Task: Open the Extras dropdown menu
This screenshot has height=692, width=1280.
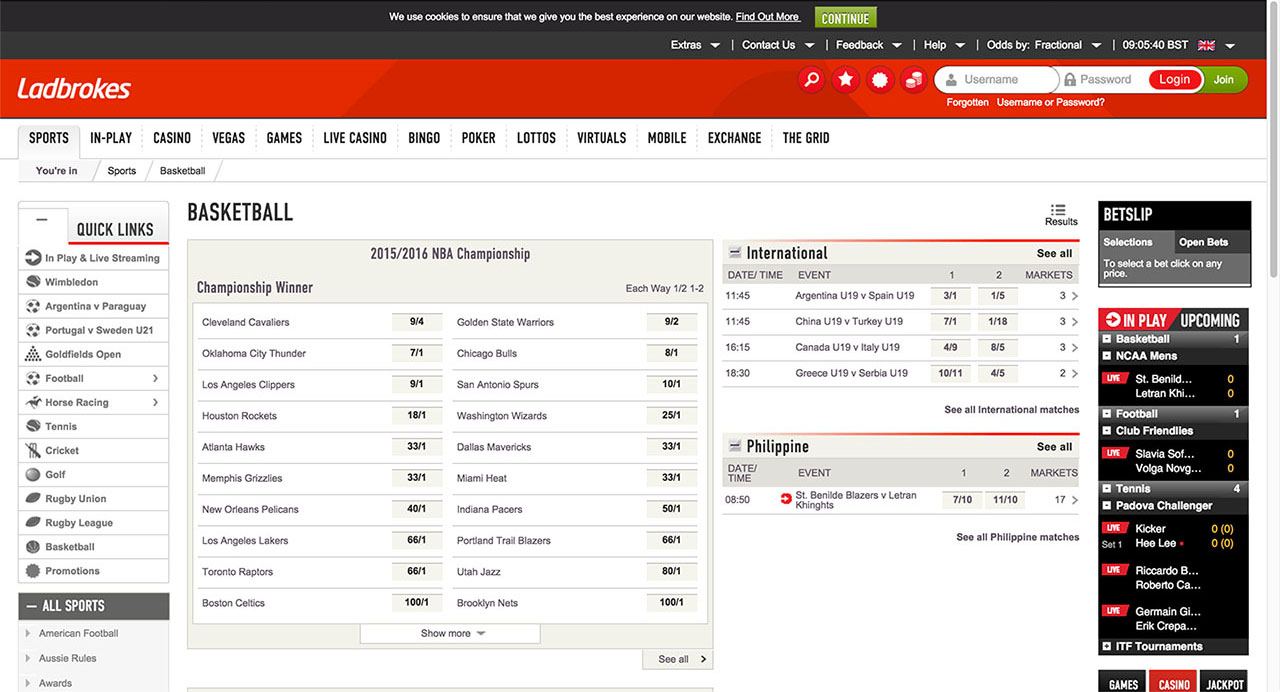Action: (695, 45)
